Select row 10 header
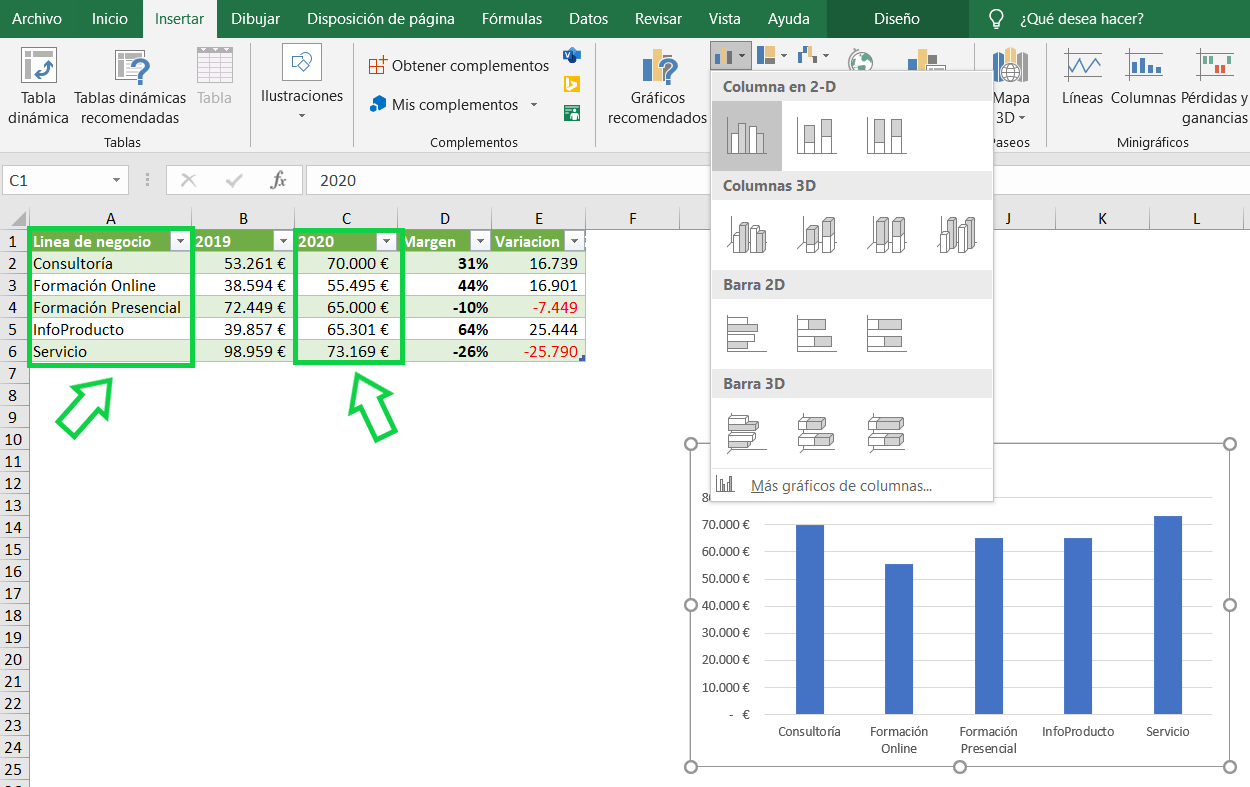Screen dimensions: 1250x787 tap(14, 440)
